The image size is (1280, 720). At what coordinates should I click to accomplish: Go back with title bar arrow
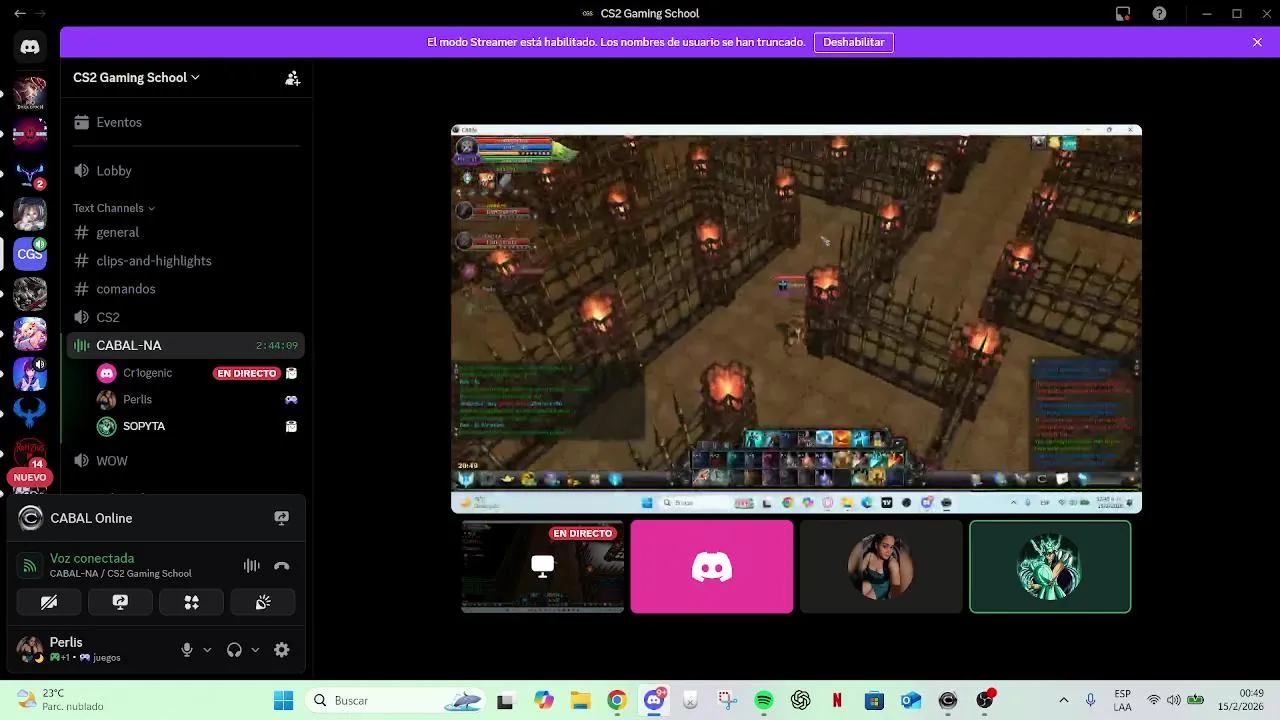[19, 14]
